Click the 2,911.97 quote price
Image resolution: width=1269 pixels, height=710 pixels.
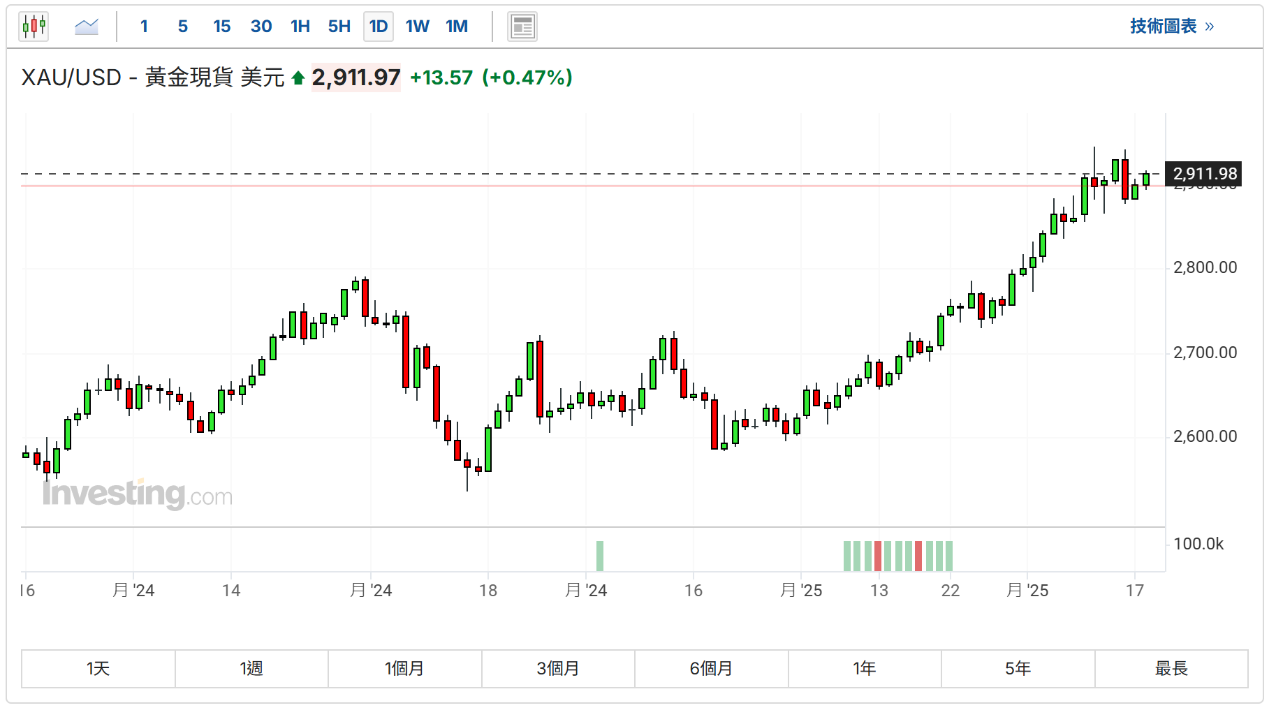pyautogui.click(x=357, y=77)
